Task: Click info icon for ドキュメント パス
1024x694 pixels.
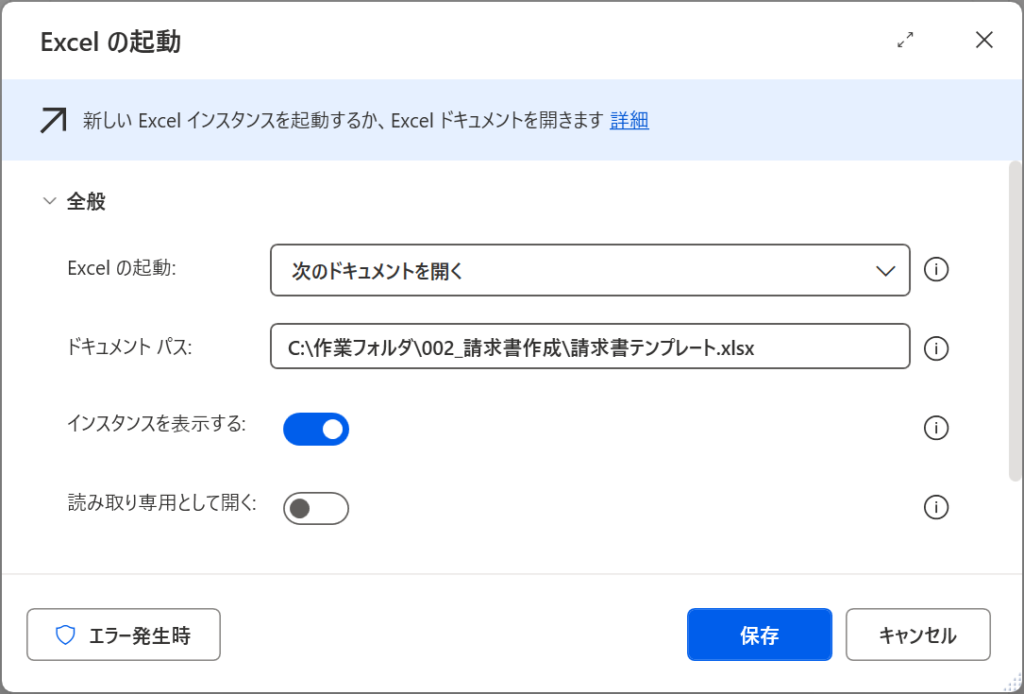Action: [936, 349]
